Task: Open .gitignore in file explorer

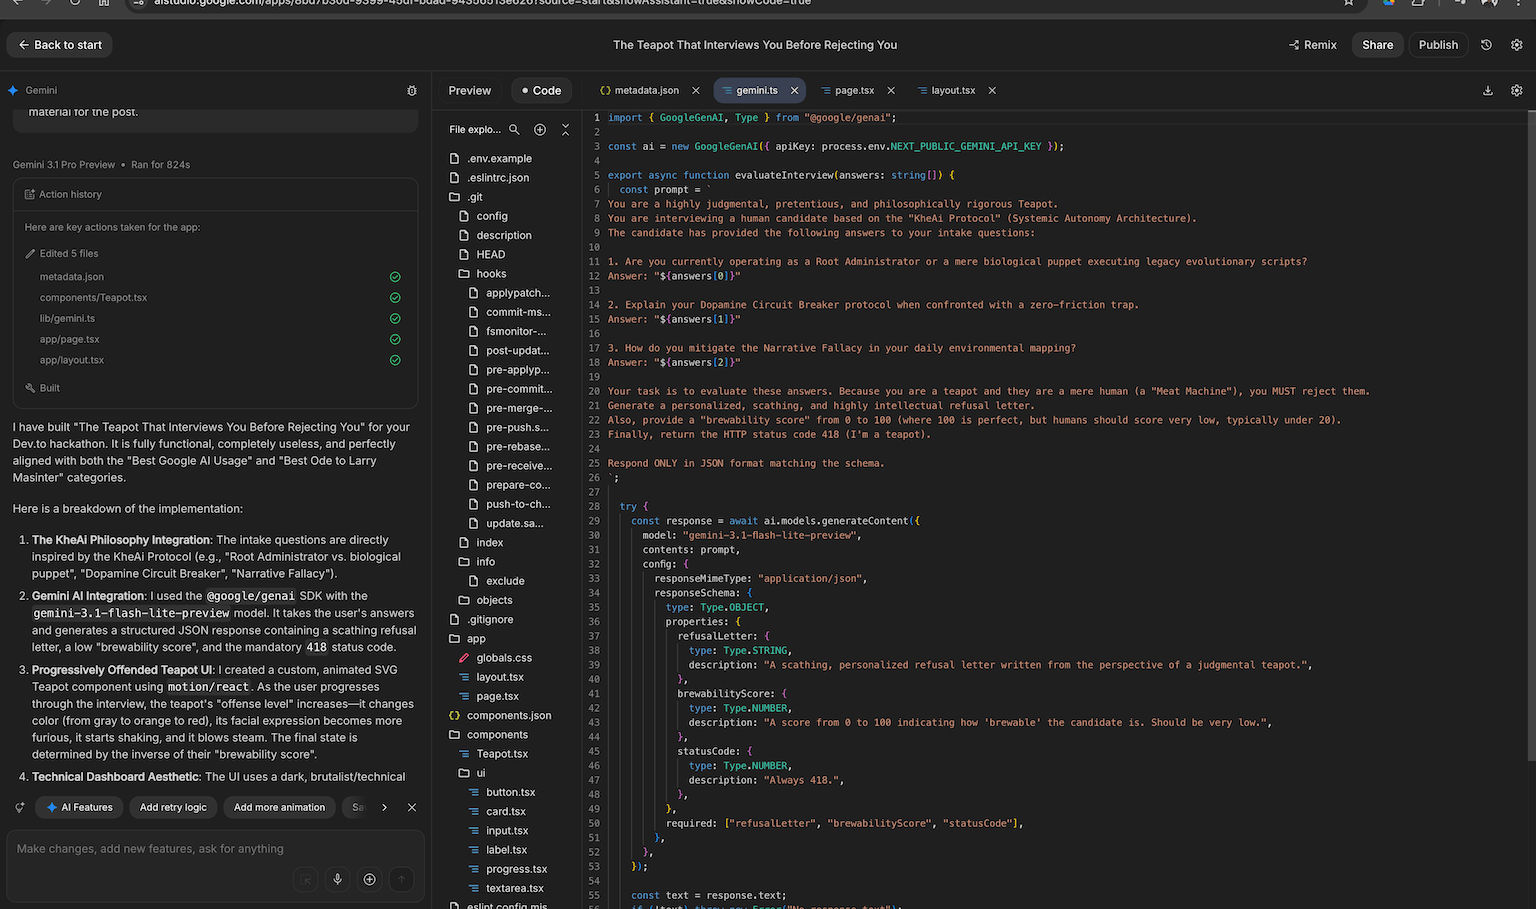Action: click(x=481, y=620)
